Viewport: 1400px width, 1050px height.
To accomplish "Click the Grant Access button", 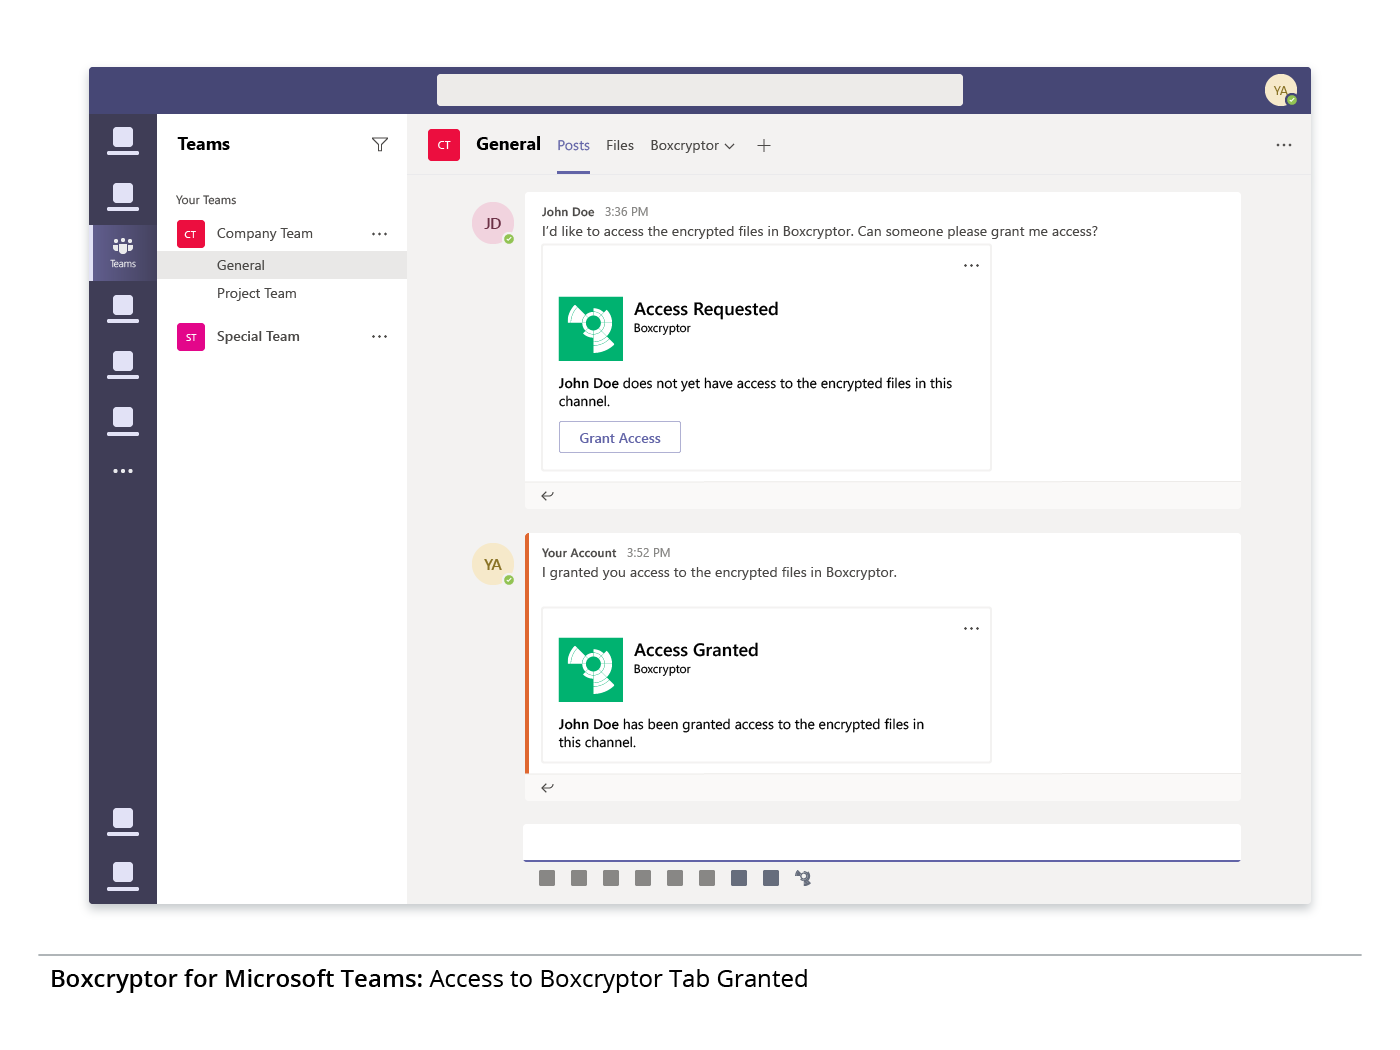I will 620,437.
